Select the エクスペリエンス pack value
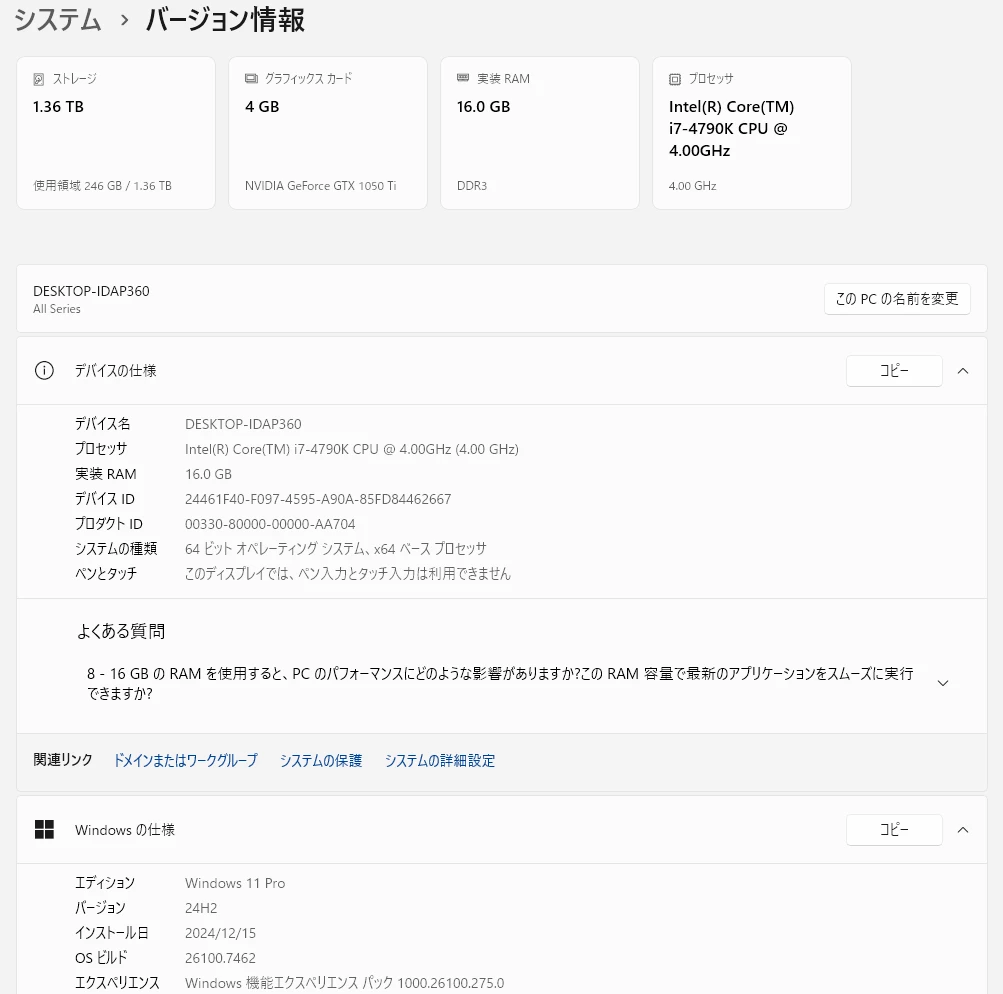The image size is (1003, 994). (344, 982)
